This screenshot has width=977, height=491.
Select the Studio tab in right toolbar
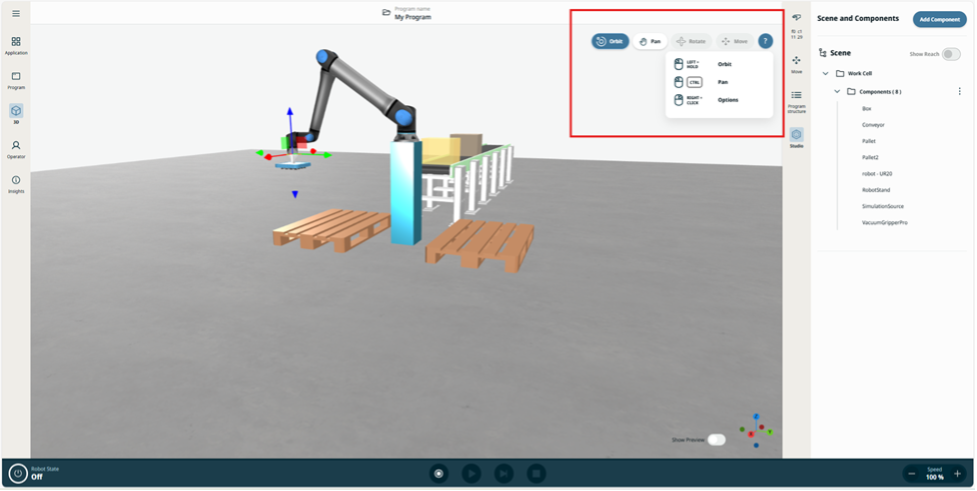tap(796, 137)
